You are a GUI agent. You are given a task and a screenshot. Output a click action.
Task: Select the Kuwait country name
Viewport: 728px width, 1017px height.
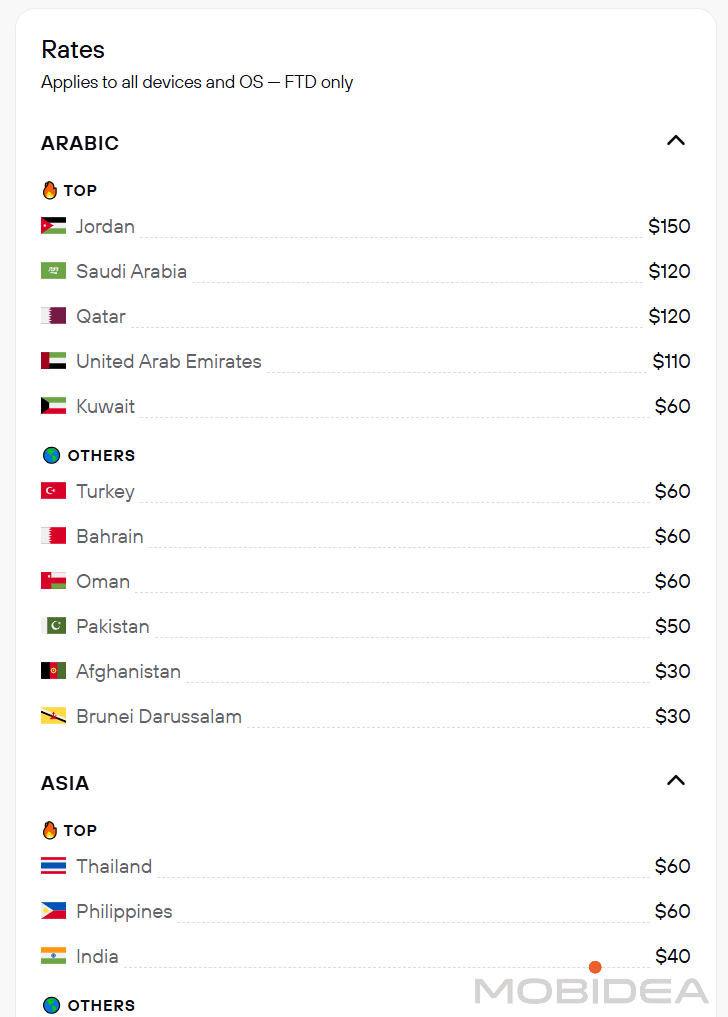point(105,406)
